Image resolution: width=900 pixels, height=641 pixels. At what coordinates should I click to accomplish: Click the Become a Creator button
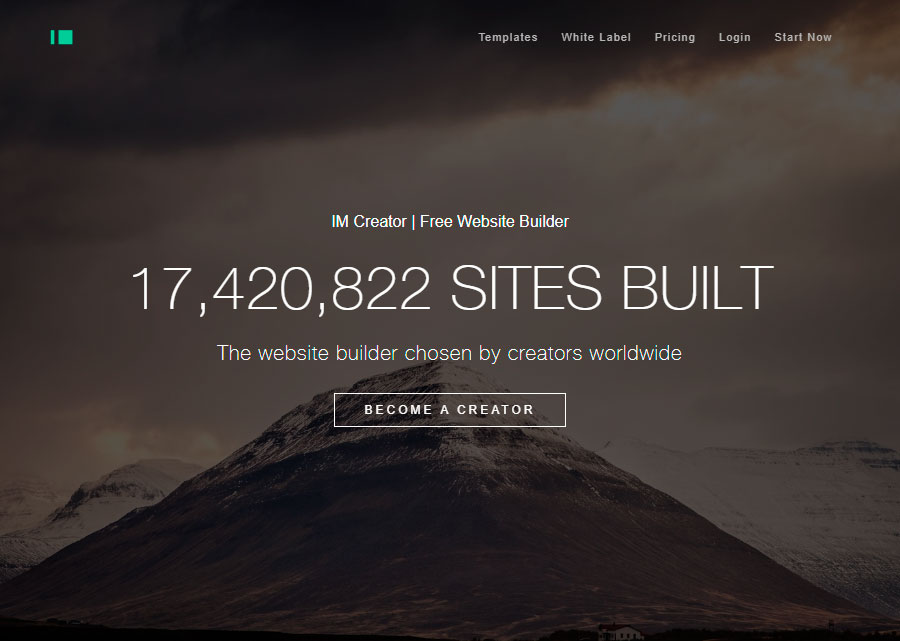[x=450, y=410]
